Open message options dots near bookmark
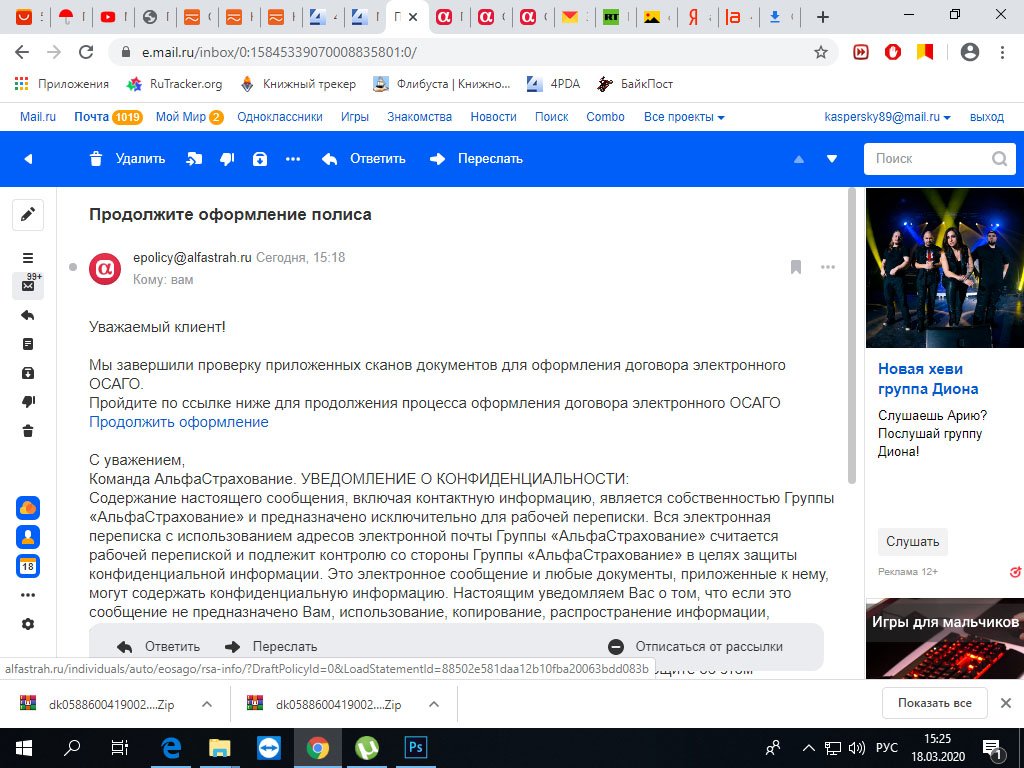 pos(828,266)
